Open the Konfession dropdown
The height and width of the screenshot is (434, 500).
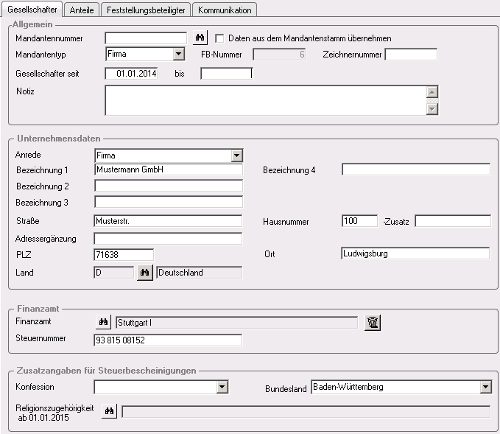[222, 387]
